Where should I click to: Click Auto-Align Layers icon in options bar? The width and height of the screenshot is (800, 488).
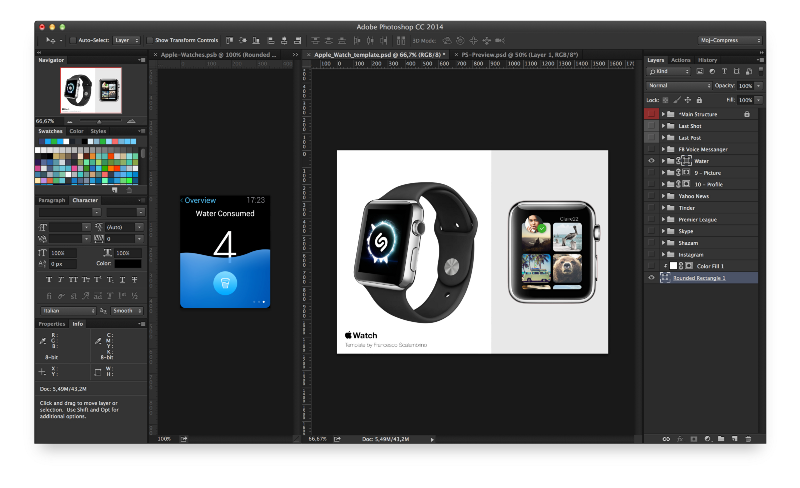[401, 40]
